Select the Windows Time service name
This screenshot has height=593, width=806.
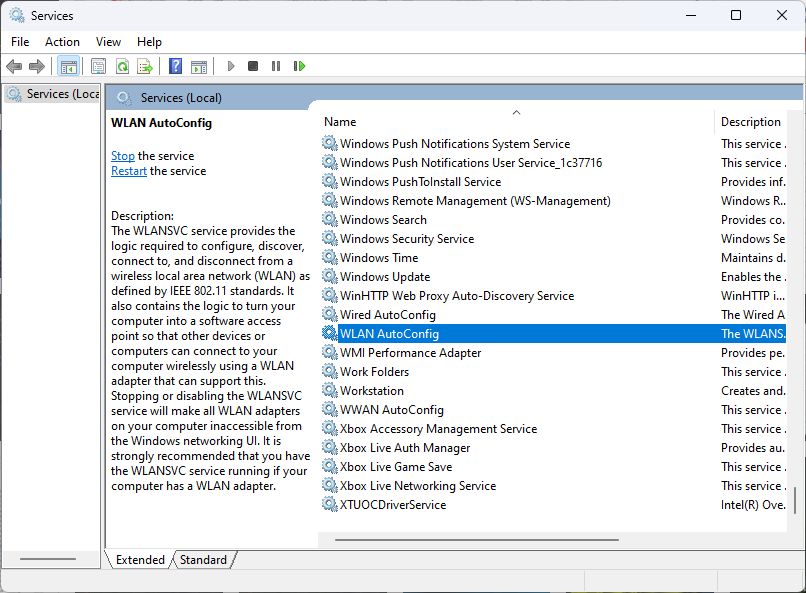(379, 258)
